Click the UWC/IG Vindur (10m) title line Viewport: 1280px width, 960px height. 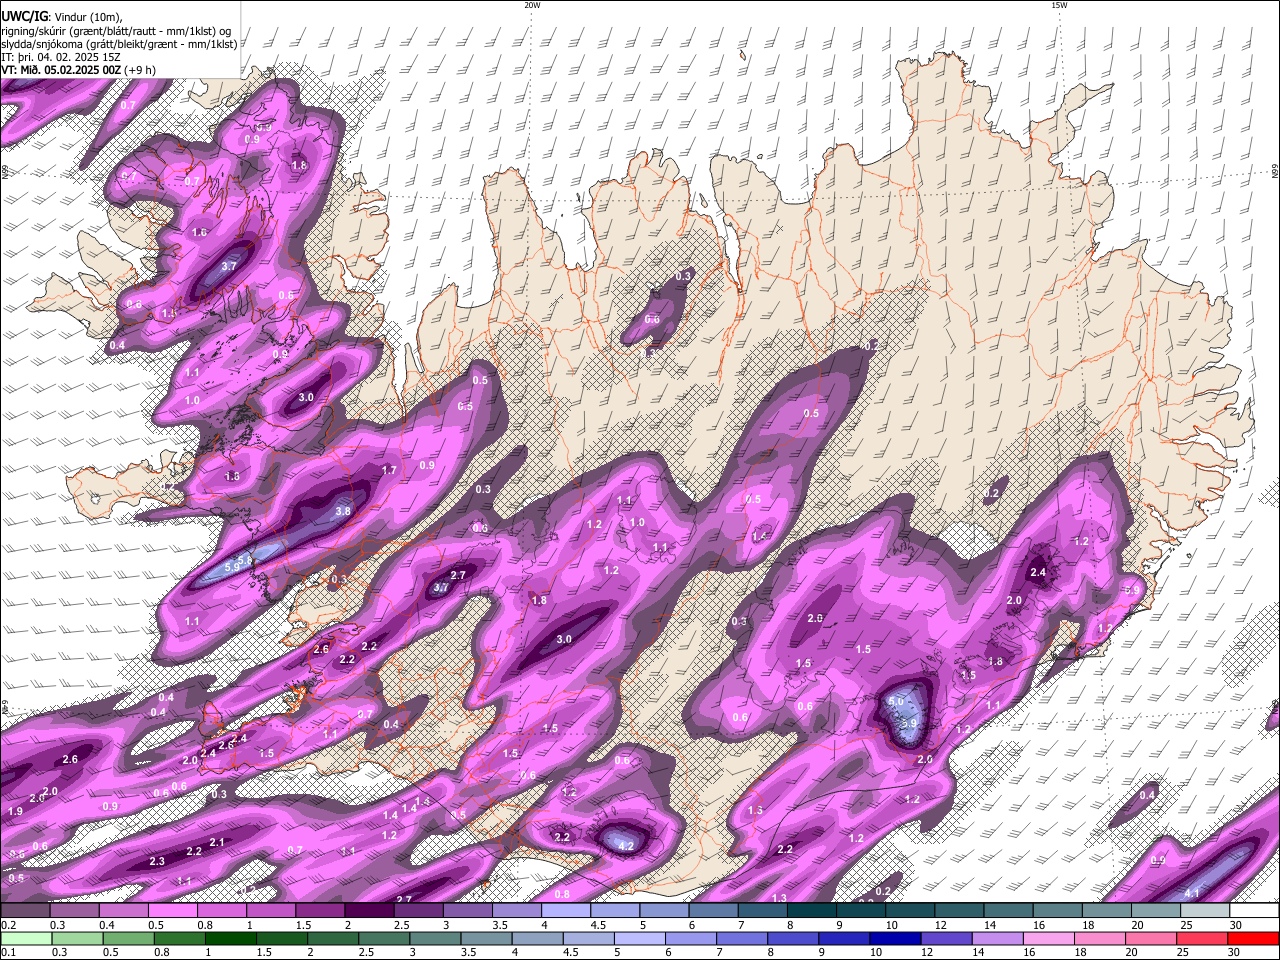point(61,17)
